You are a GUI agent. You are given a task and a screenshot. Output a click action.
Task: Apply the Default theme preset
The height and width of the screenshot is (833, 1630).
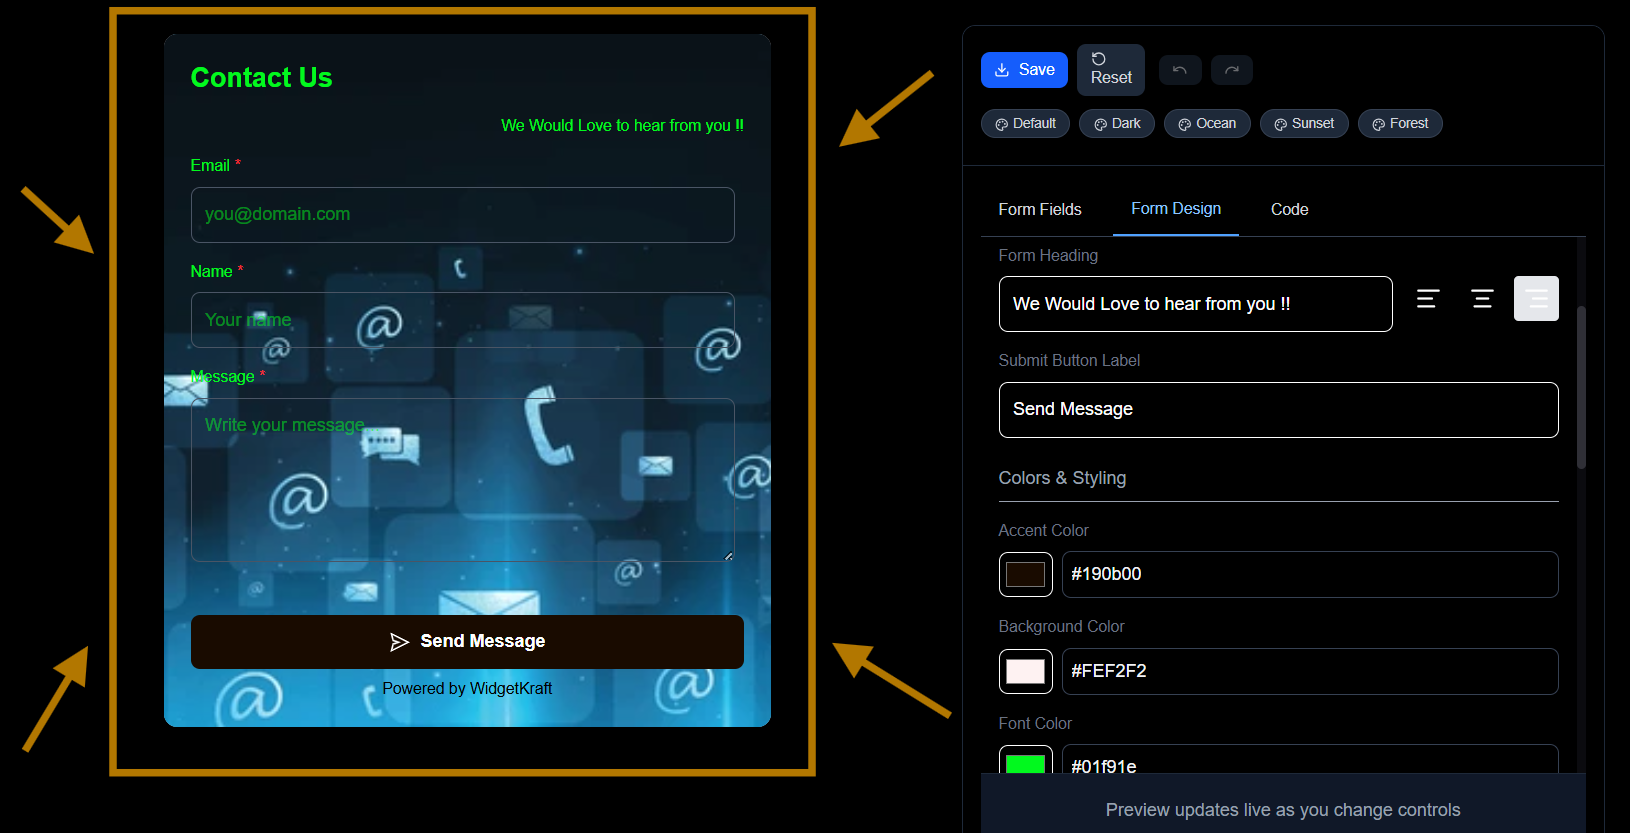point(1025,124)
